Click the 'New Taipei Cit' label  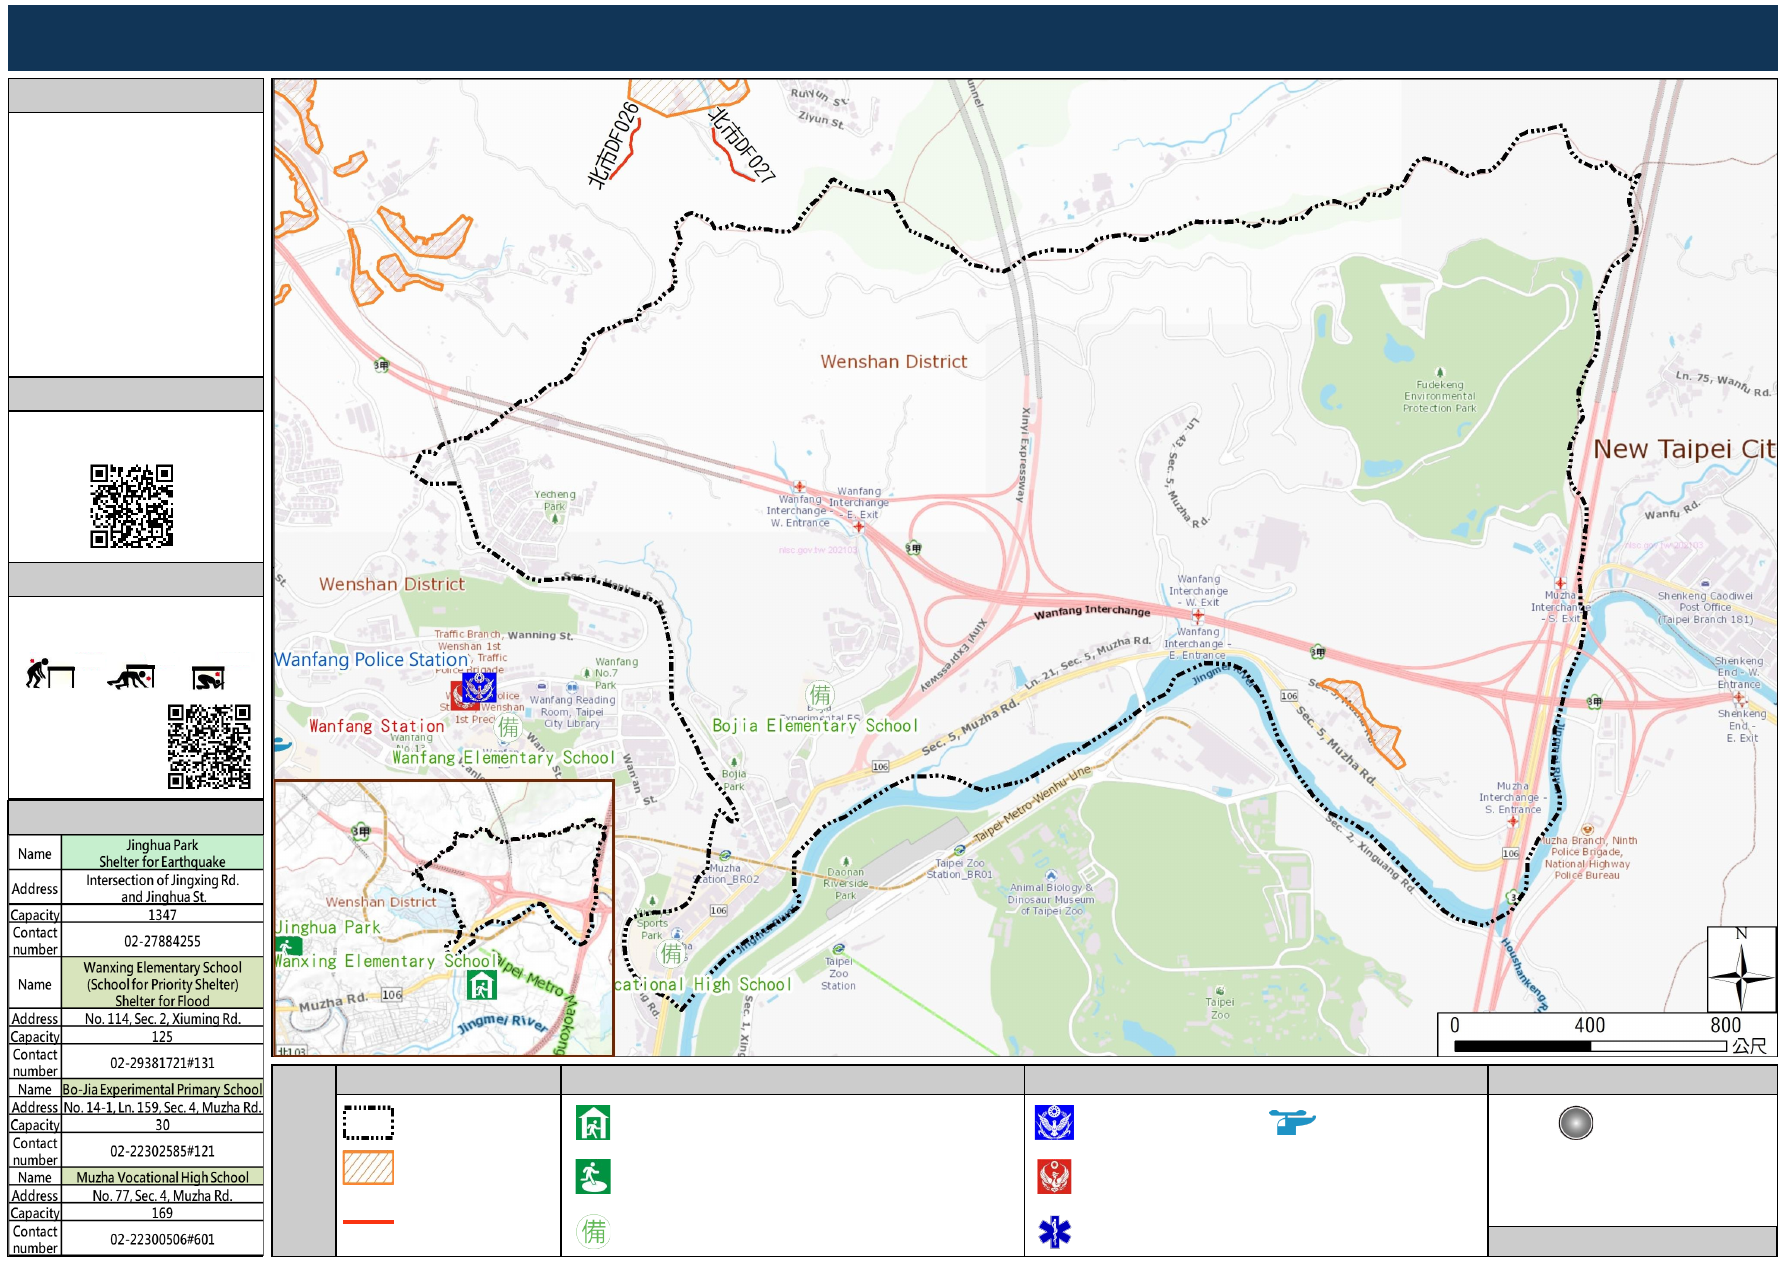click(1684, 449)
